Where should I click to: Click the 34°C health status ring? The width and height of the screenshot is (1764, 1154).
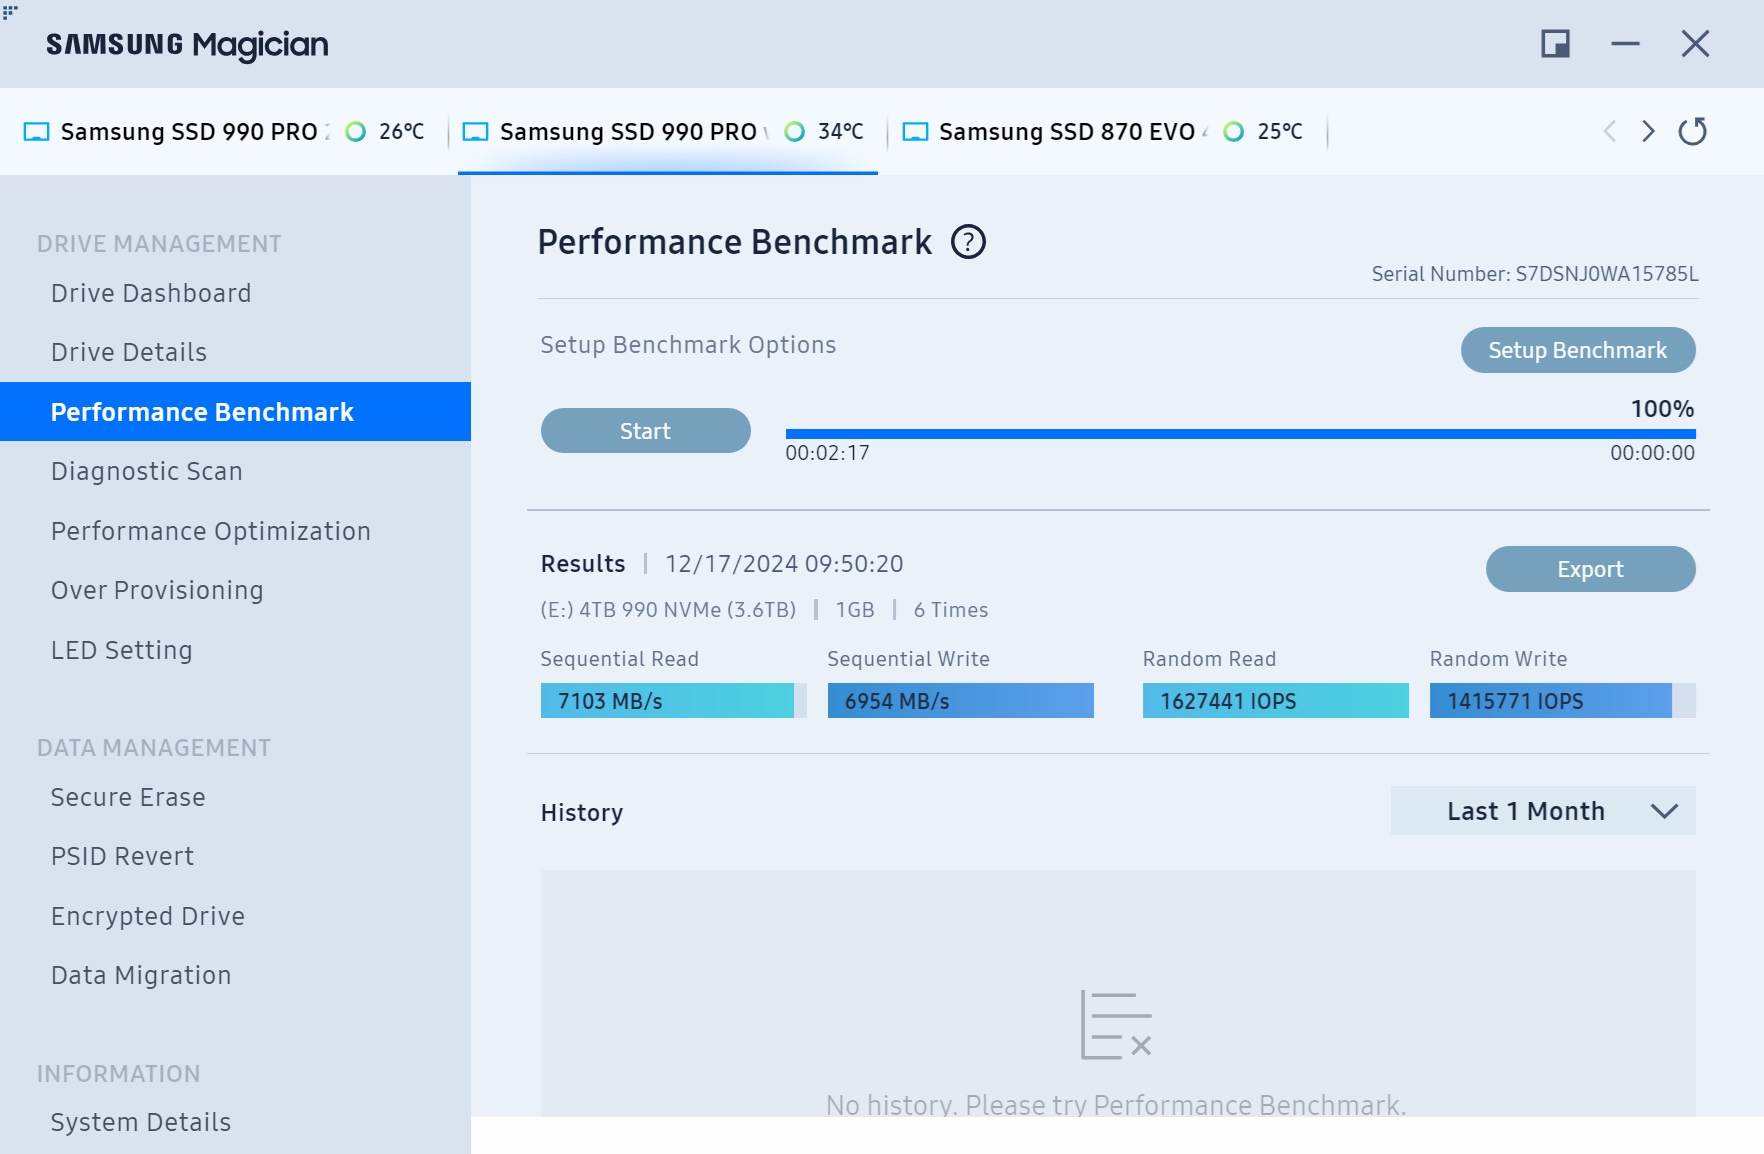[x=795, y=132]
